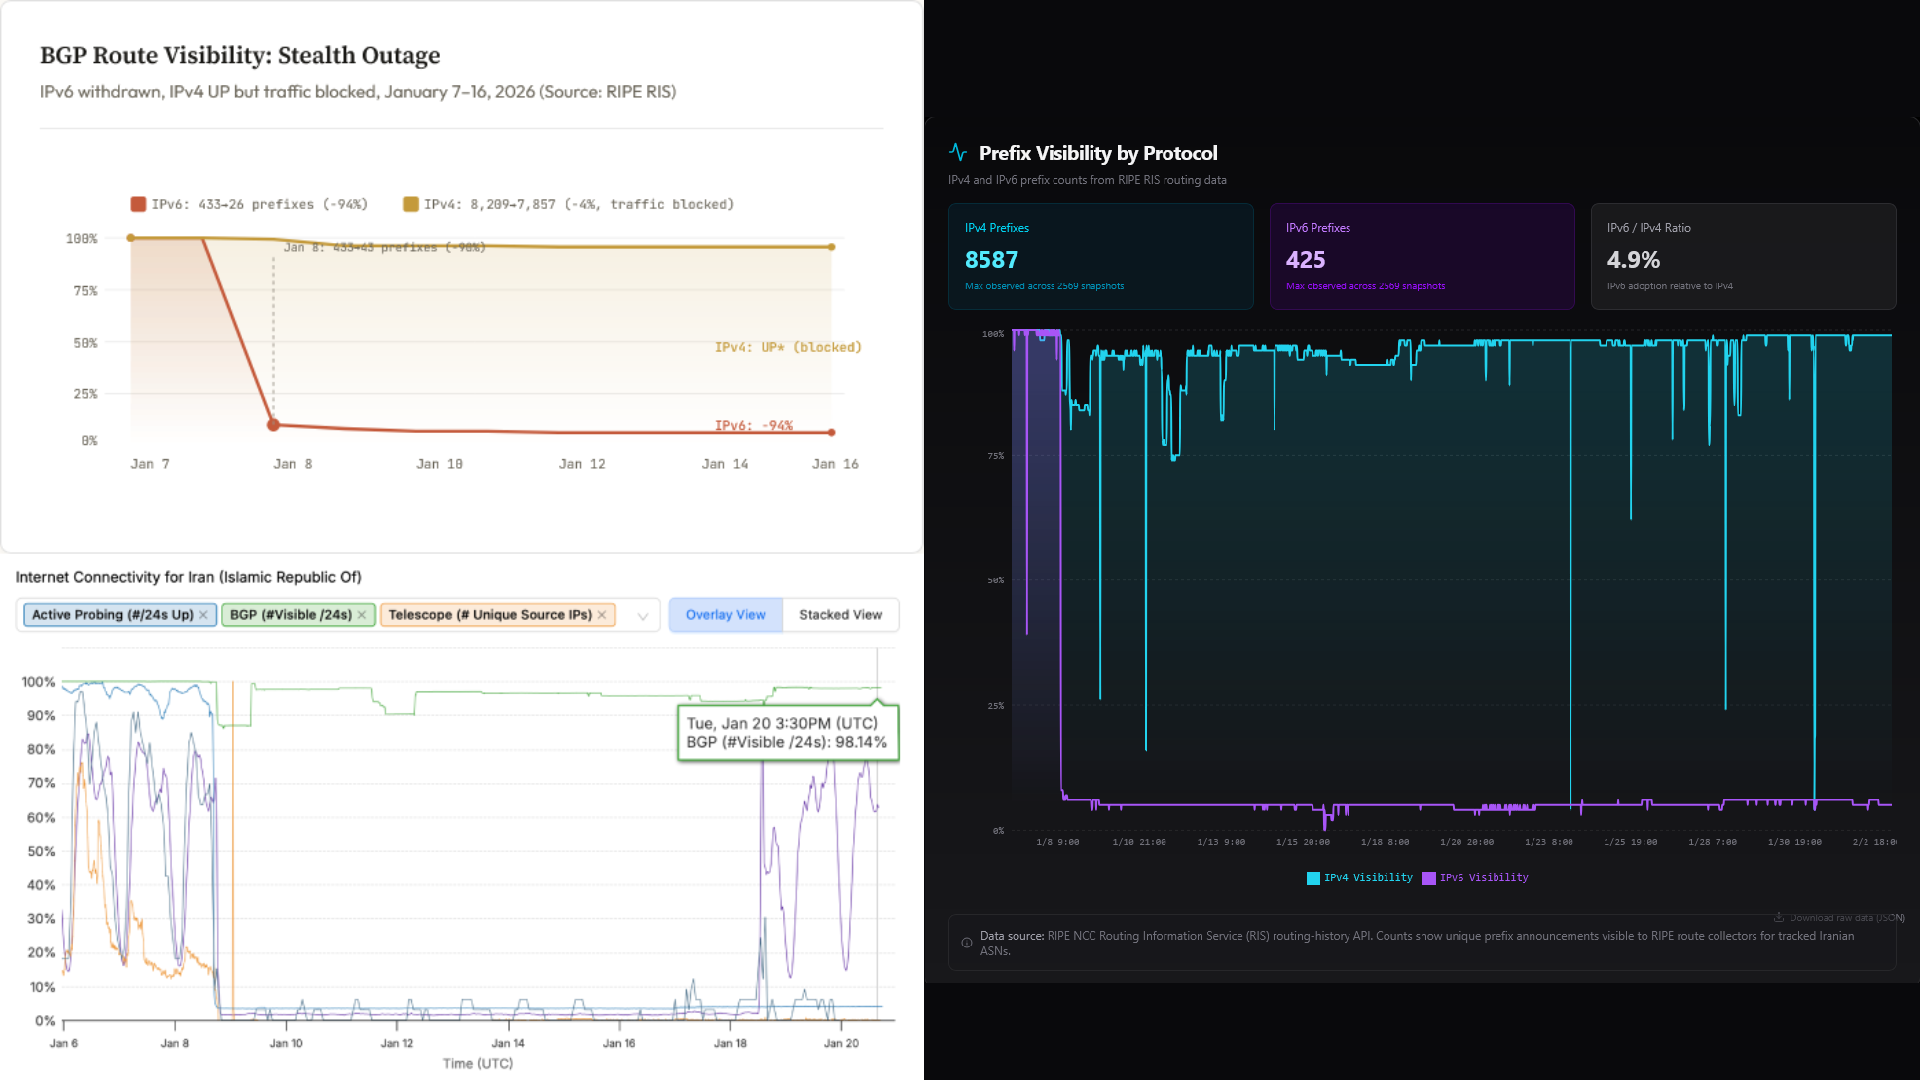Switch to Overlay View
Image resolution: width=1920 pixels, height=1080 pixels.
[725, 615]
